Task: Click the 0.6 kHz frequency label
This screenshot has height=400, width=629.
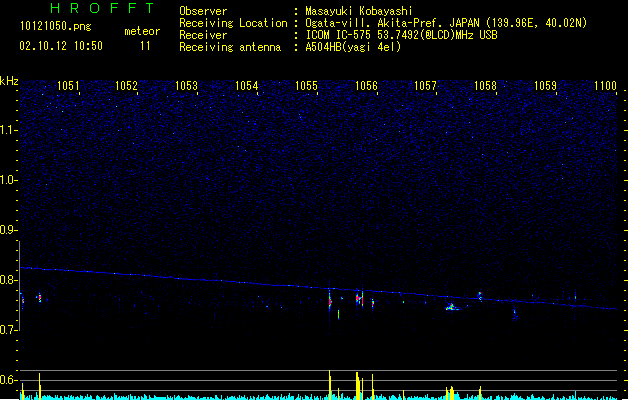Action: coord(8,380)
